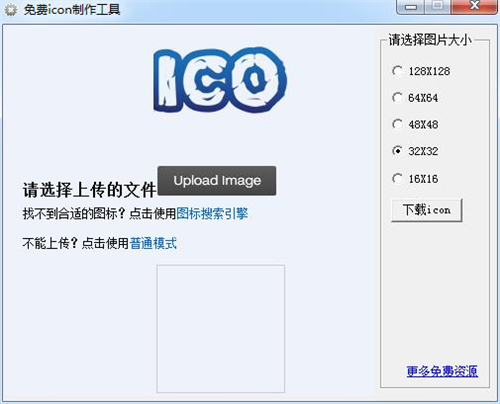Minimize the 免费icon制作工具 window
The width and height of the screenshot is (500, 404).
point(411,7)
